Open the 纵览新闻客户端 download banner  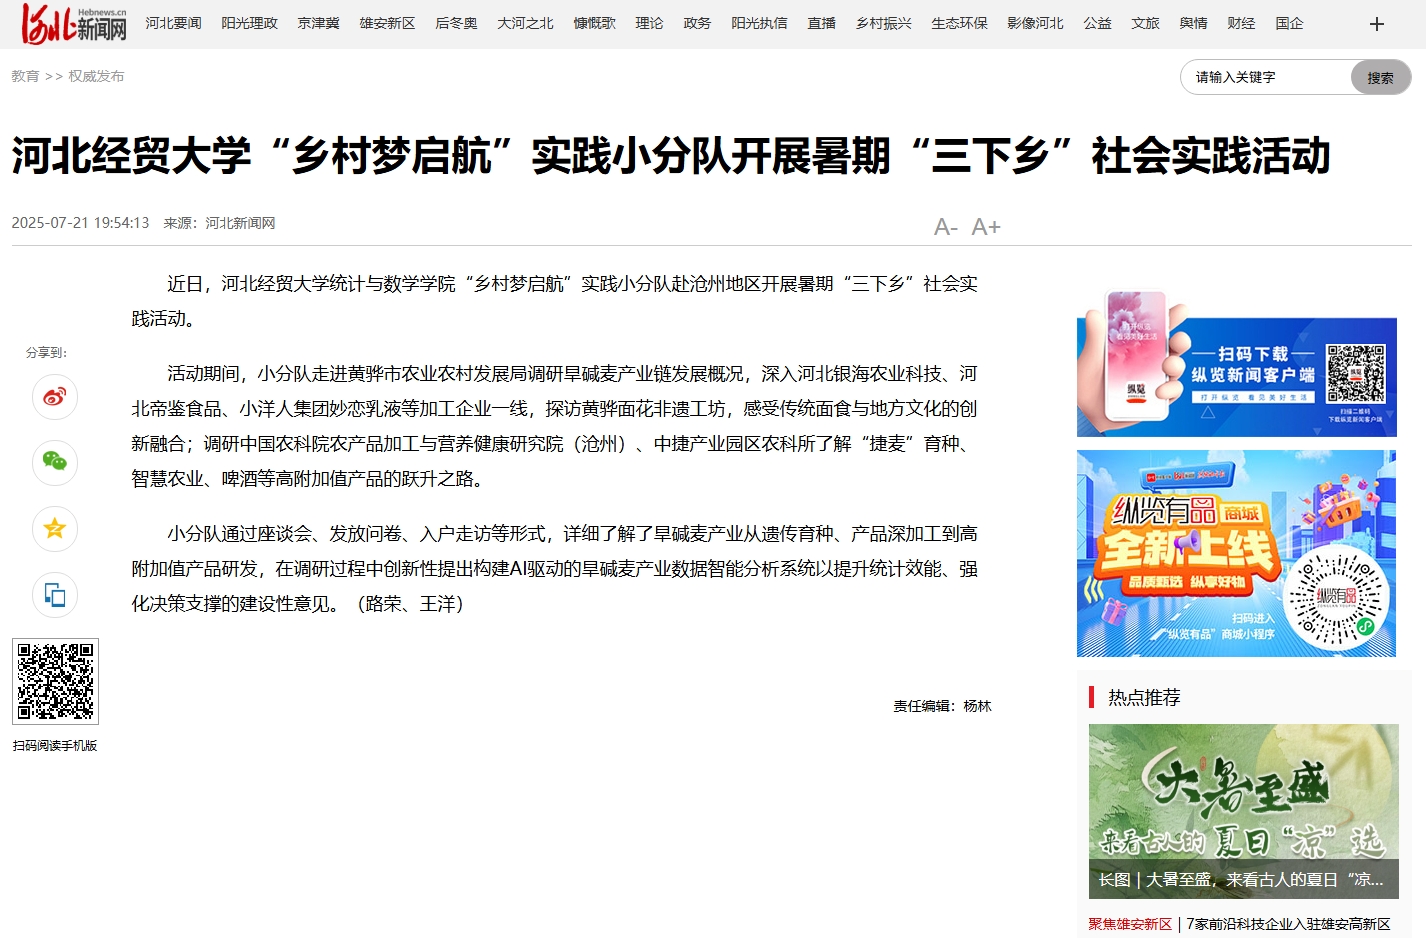1236,366
